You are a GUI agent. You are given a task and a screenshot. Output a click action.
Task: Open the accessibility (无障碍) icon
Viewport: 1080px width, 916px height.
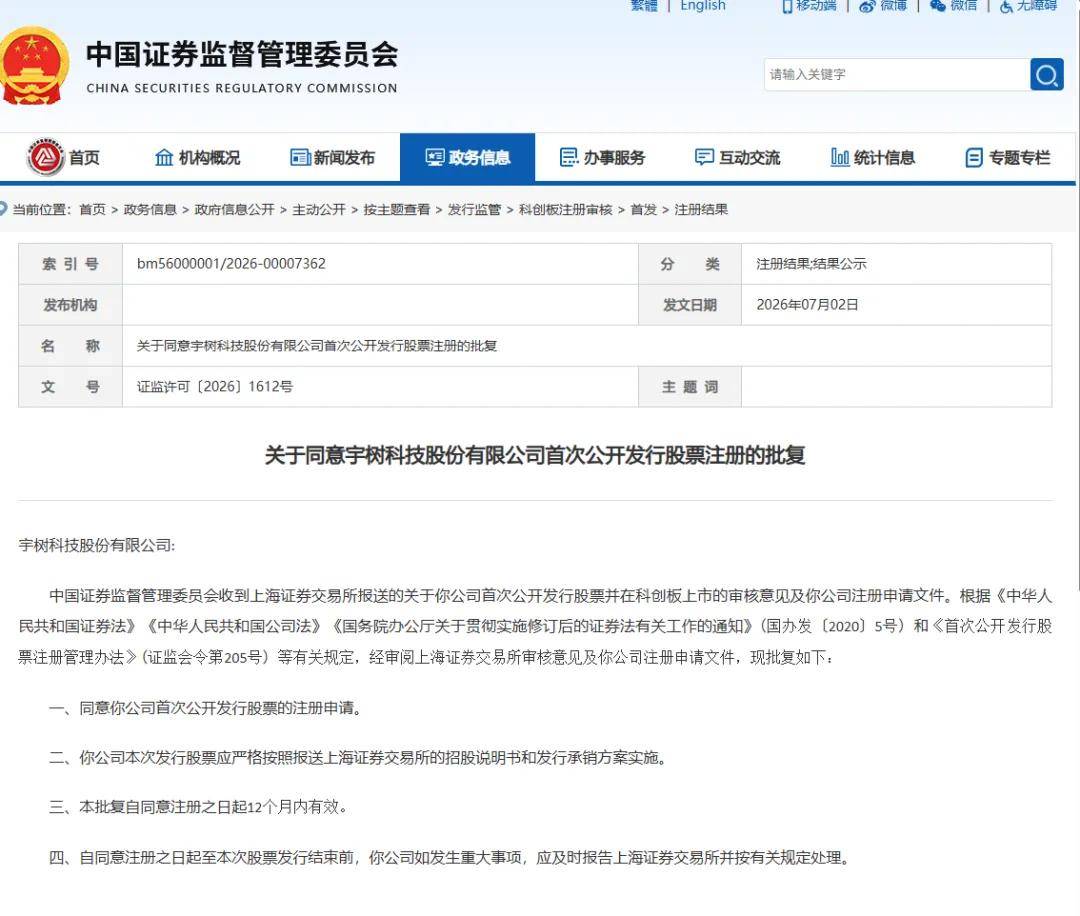tap(1006, 6)
